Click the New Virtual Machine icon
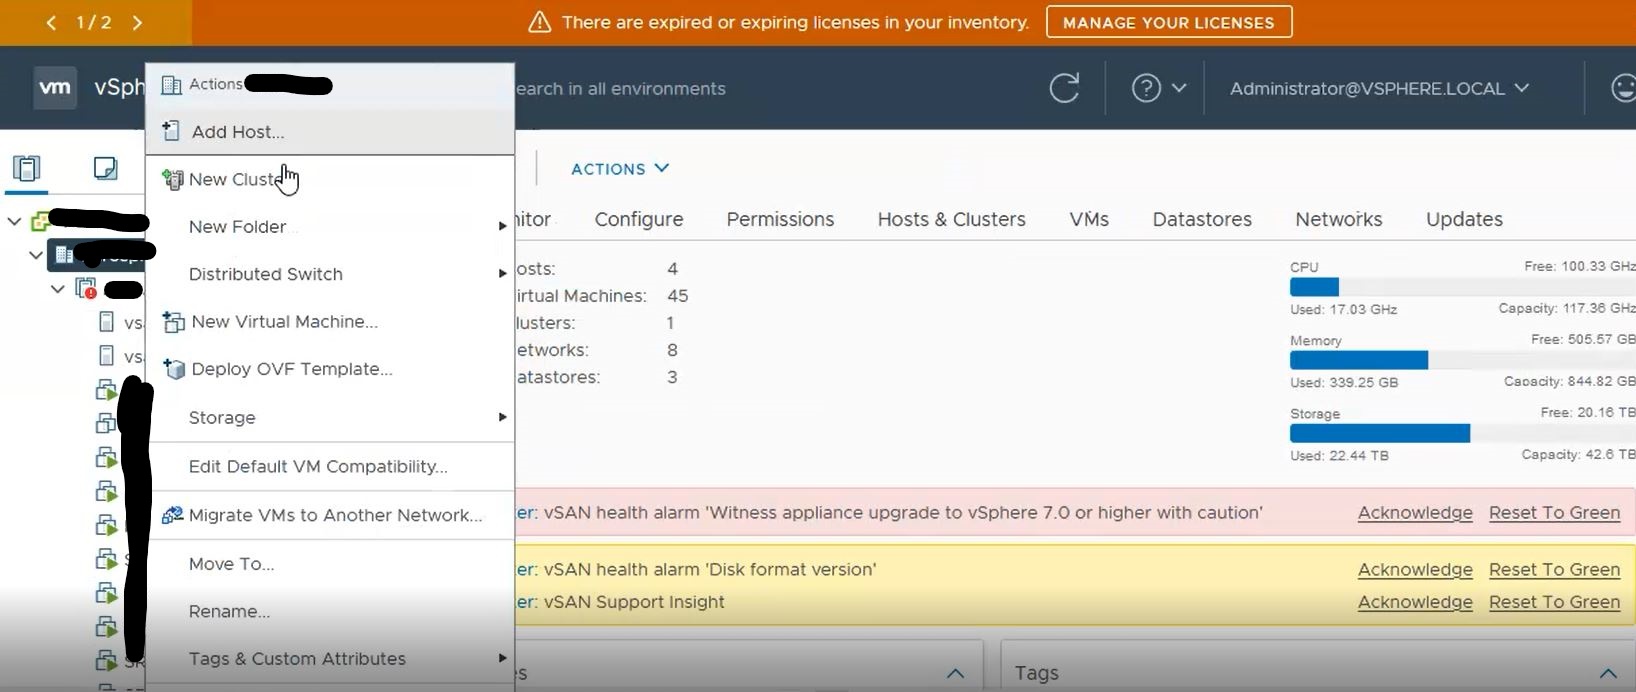Screen dimensions: 1636x692 173,322
